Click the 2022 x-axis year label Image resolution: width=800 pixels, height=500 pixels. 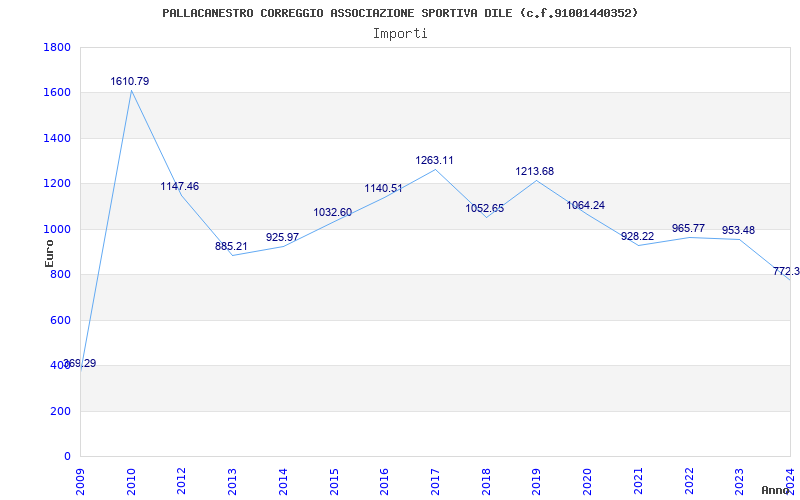[689, 482]
